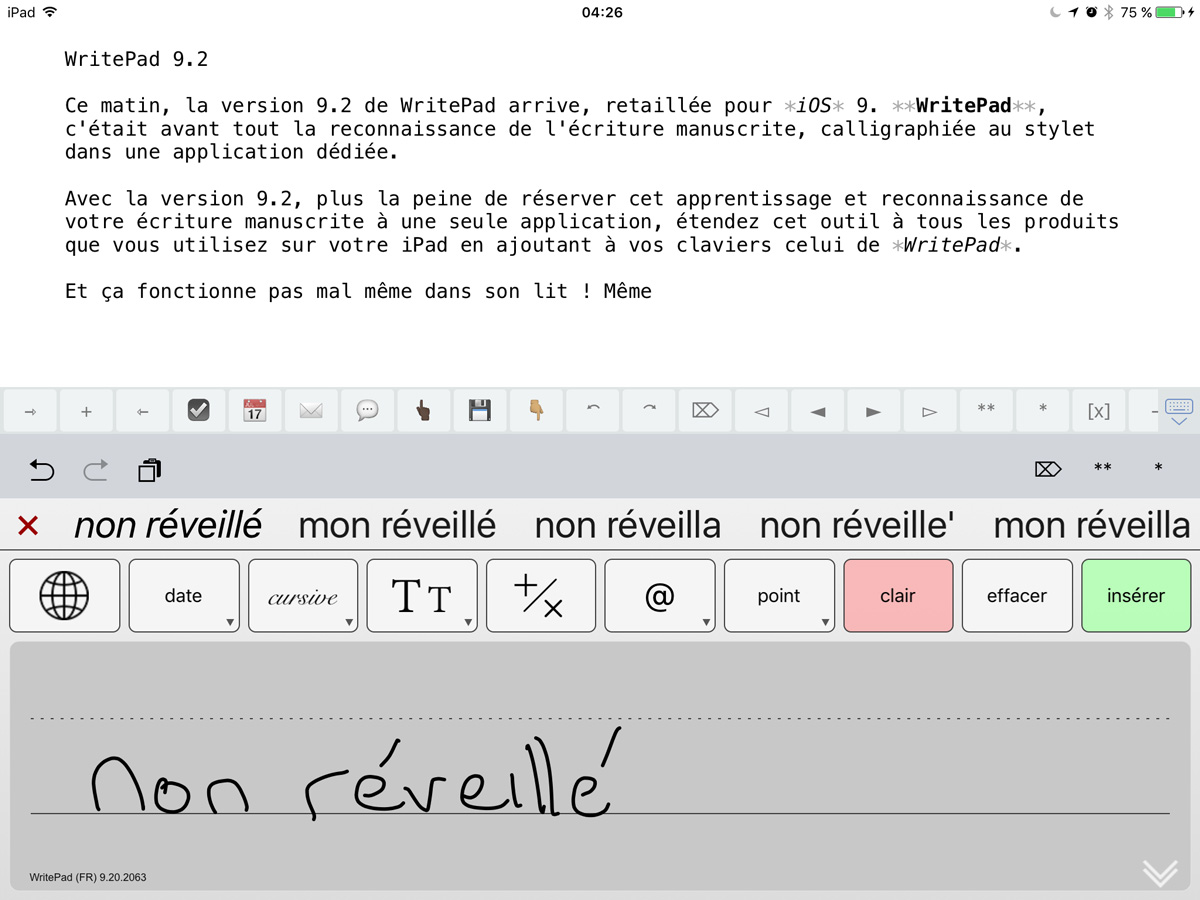The height and width of the screenshot is (900, 1200).
Task: Open the @ symbol dropdown
Action: point(660,596)
